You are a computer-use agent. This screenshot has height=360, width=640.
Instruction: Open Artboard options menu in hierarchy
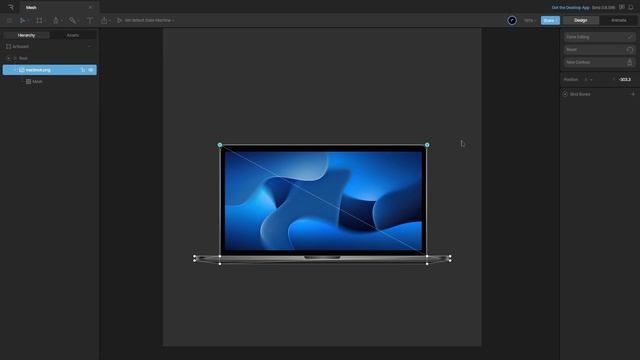click(x=89, y=47)
